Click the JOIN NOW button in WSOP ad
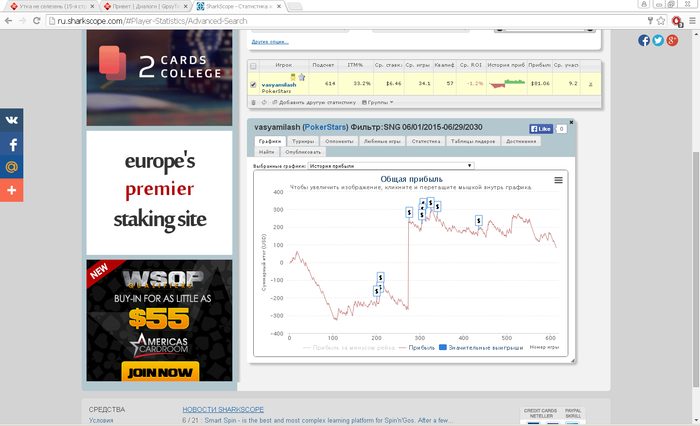 click(160, 372)
